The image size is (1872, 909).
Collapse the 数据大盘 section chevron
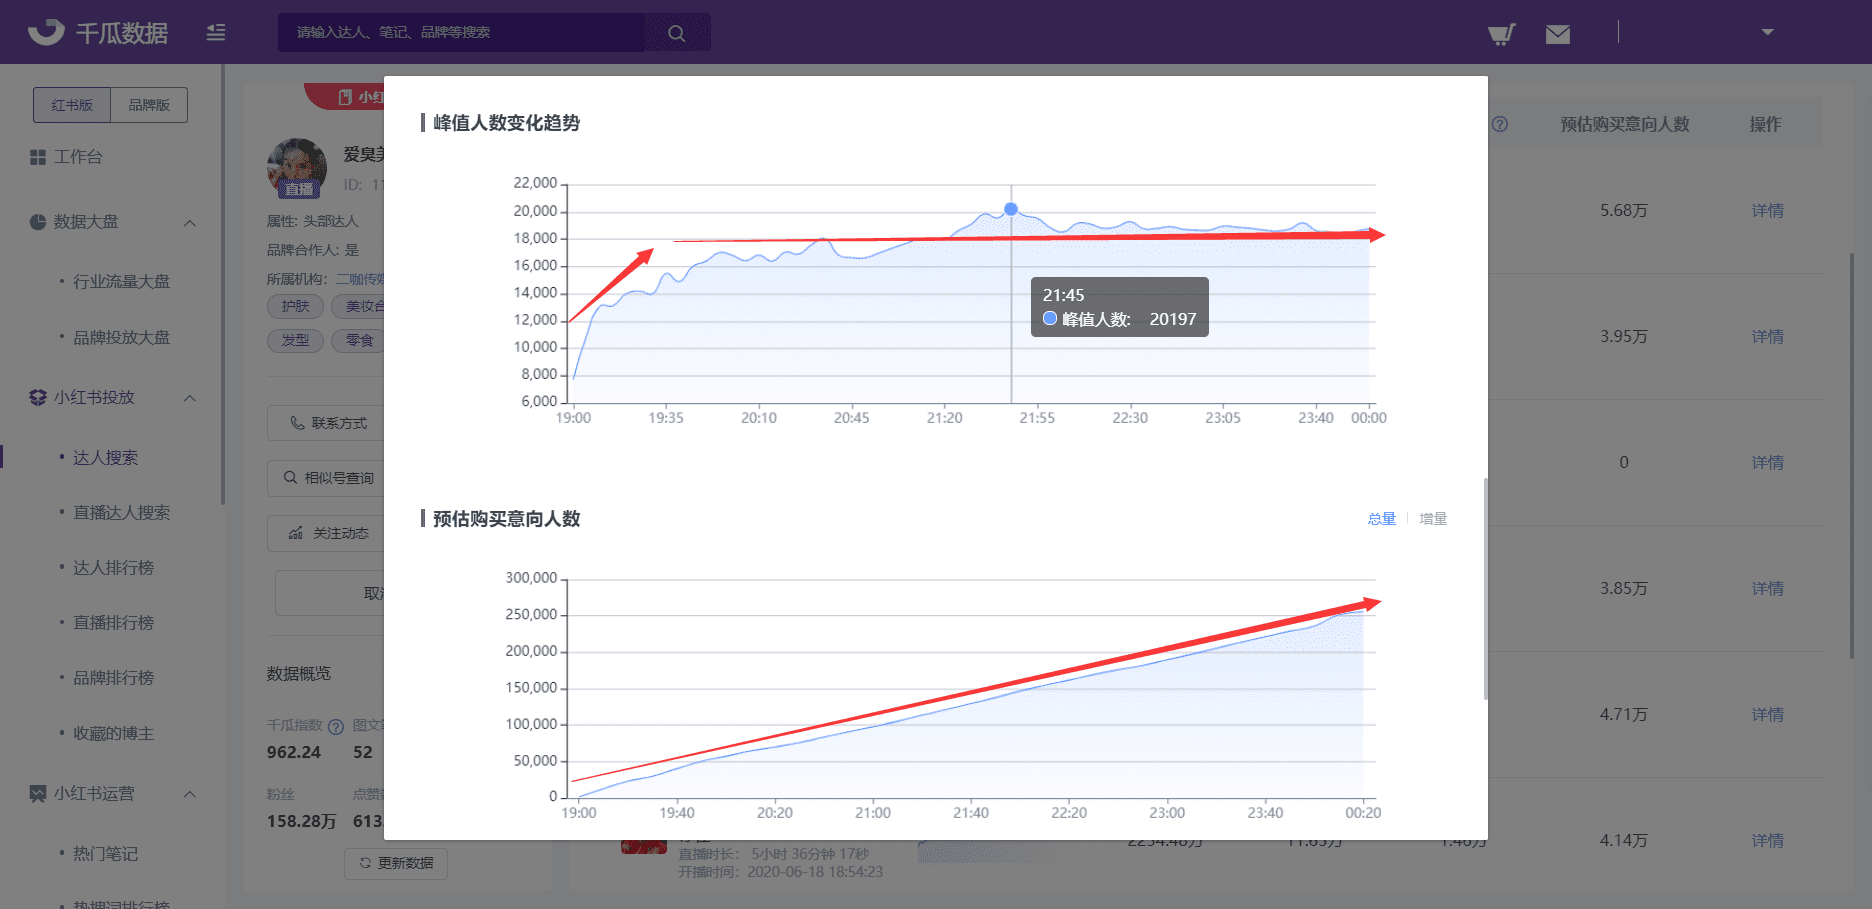click(190, 223)
